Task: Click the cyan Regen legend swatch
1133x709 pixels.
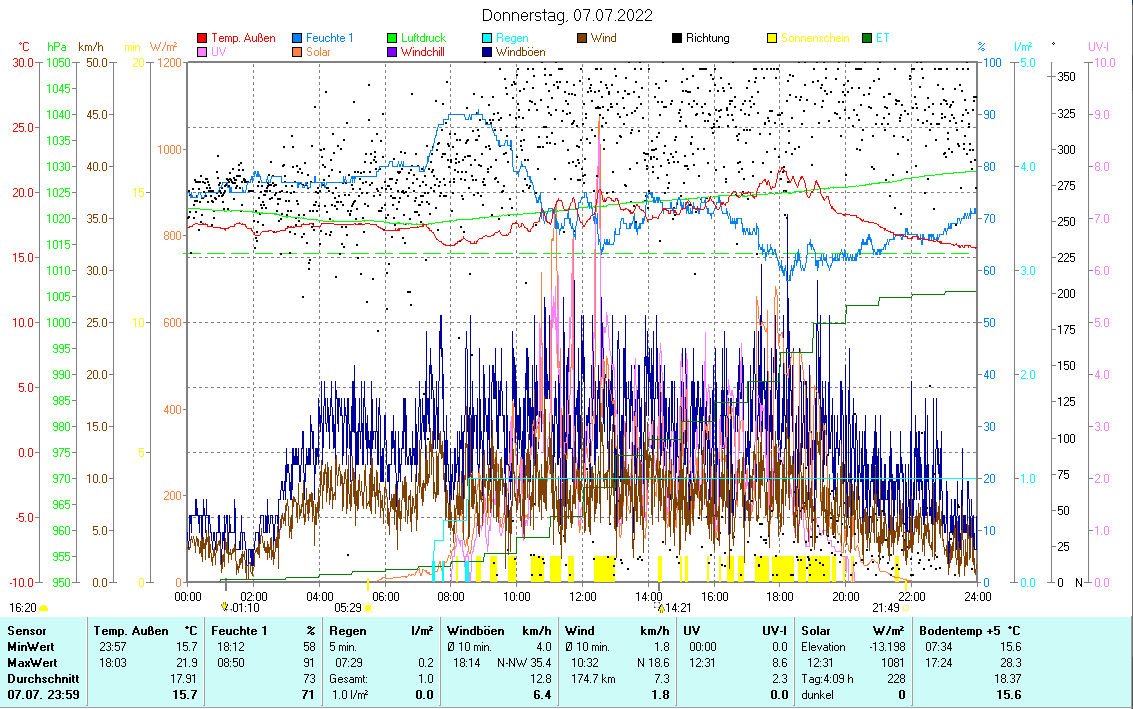Action: [487, 38]
